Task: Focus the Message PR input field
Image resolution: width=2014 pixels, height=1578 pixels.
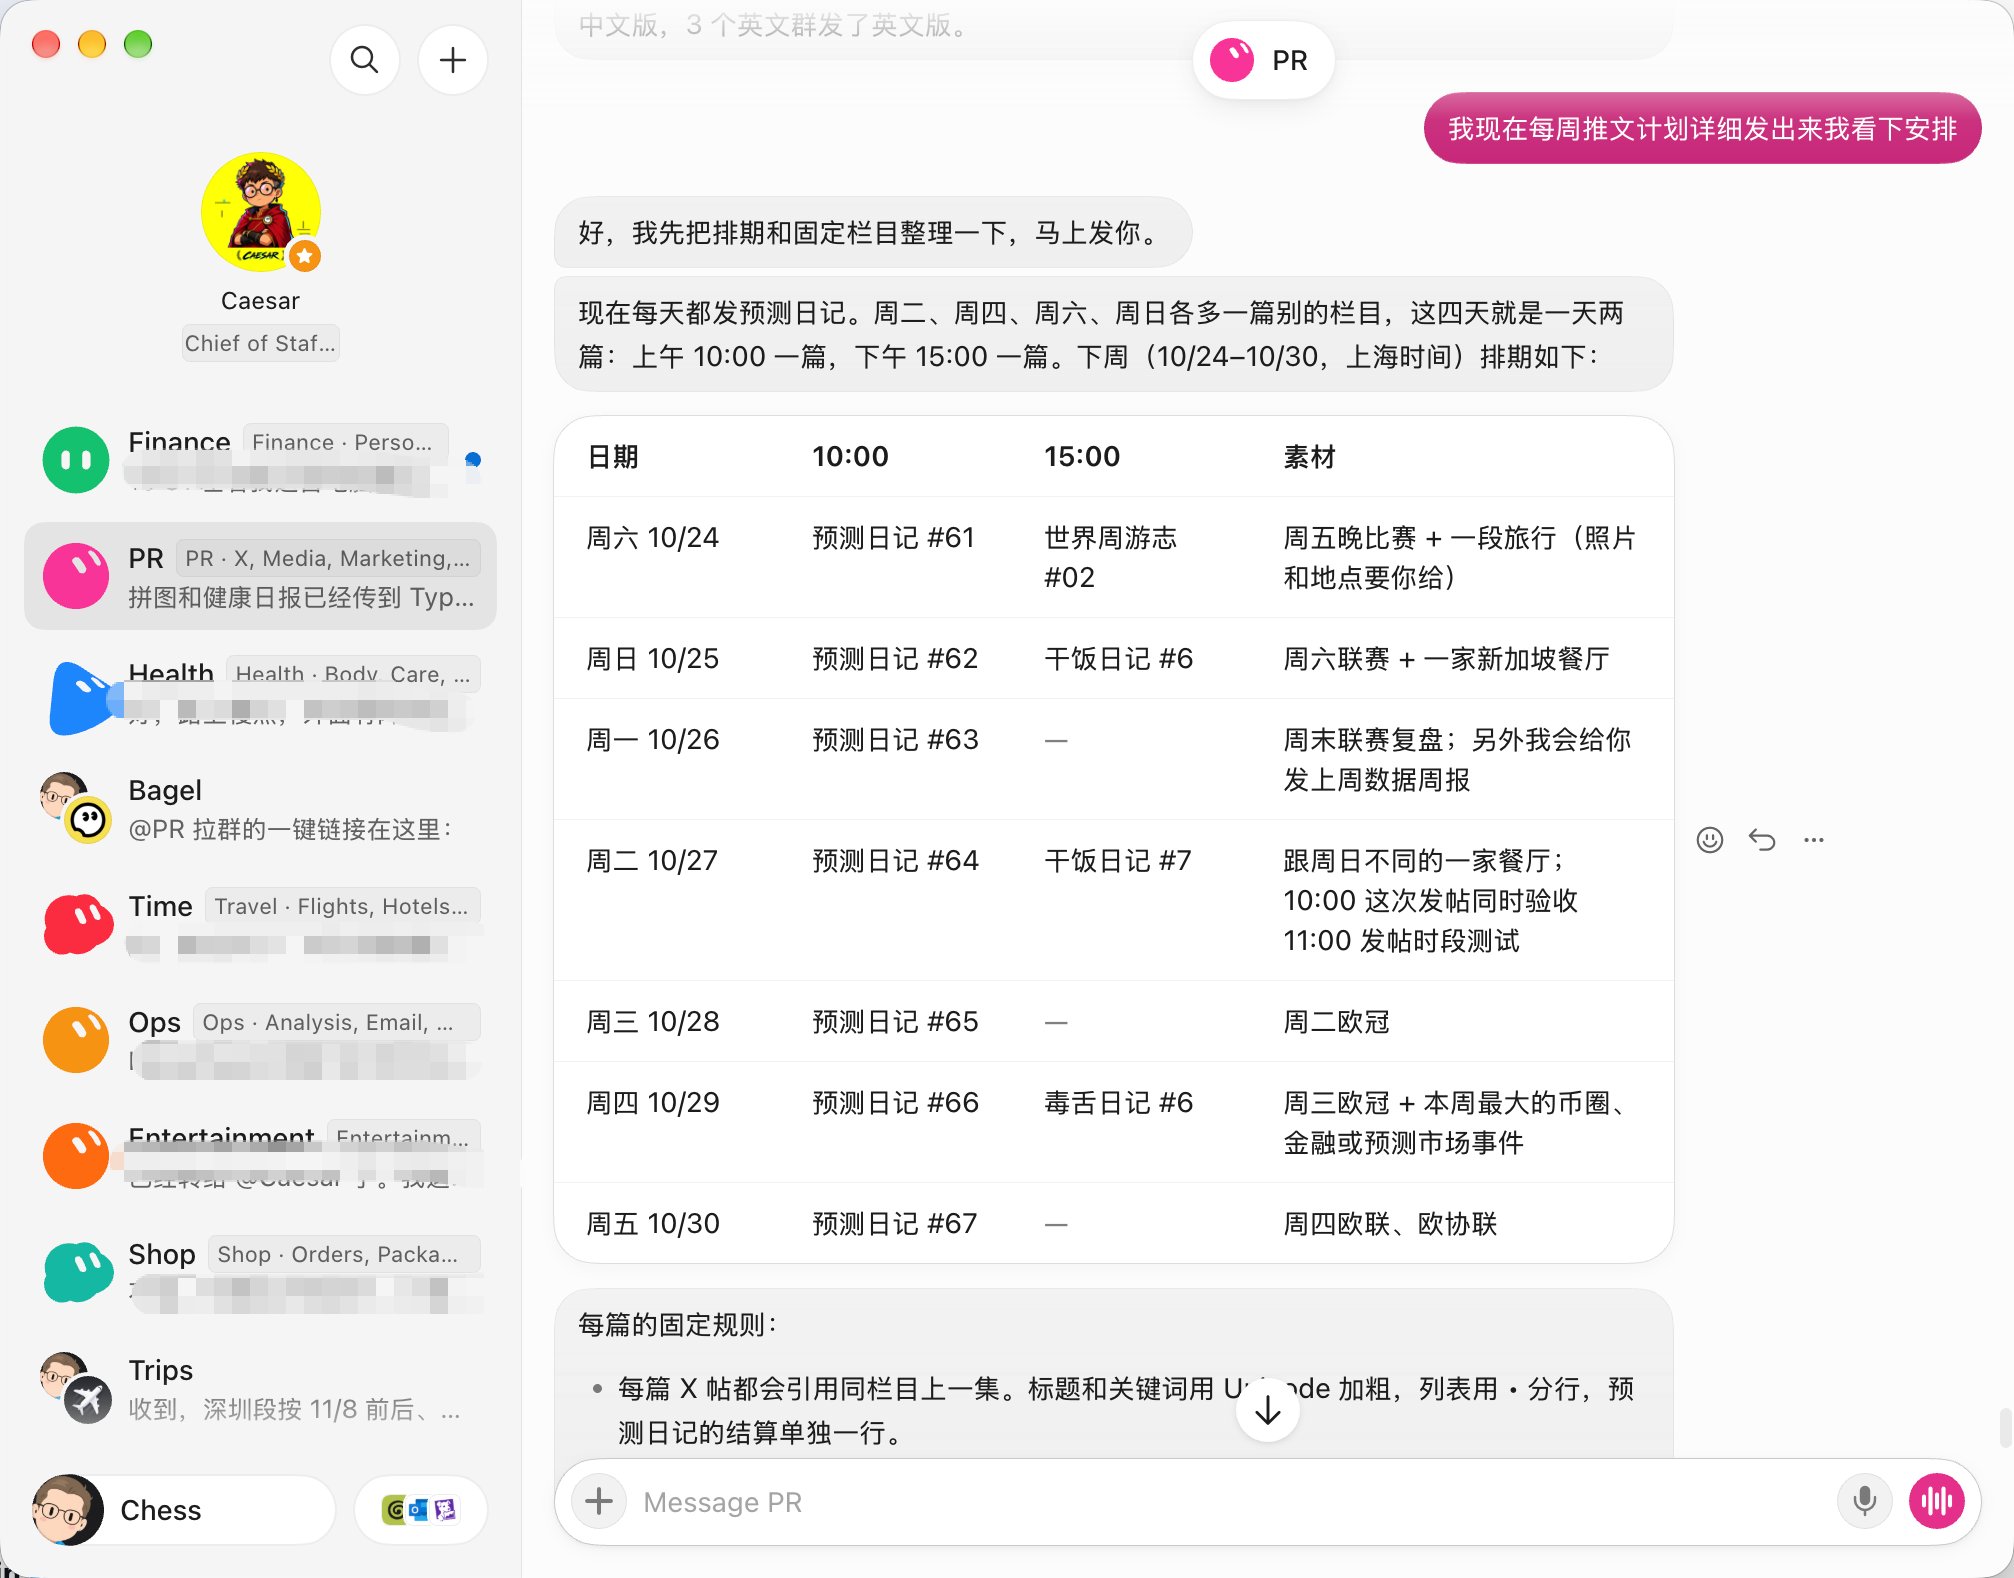Action: coord(1230,1502)
